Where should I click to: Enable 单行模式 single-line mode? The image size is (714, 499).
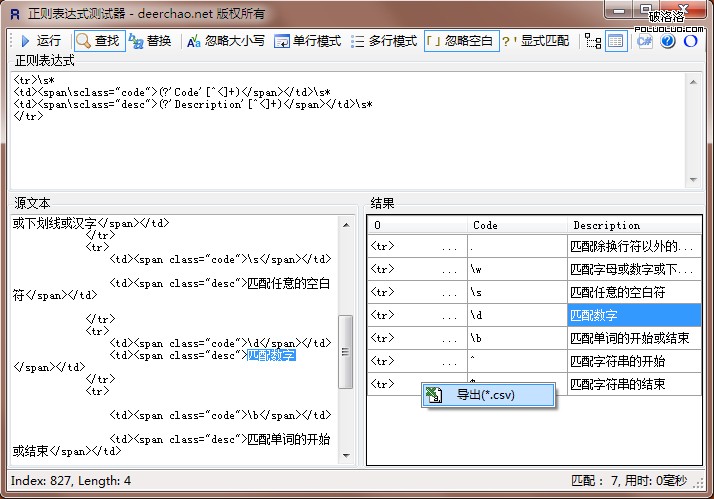[309, 41]
